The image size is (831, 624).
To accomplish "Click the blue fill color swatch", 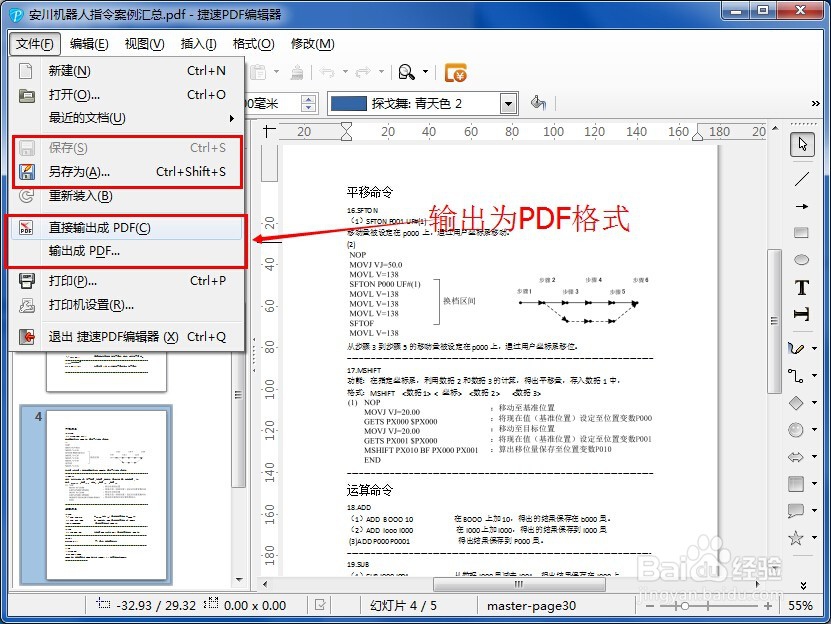I will (348, 103).
